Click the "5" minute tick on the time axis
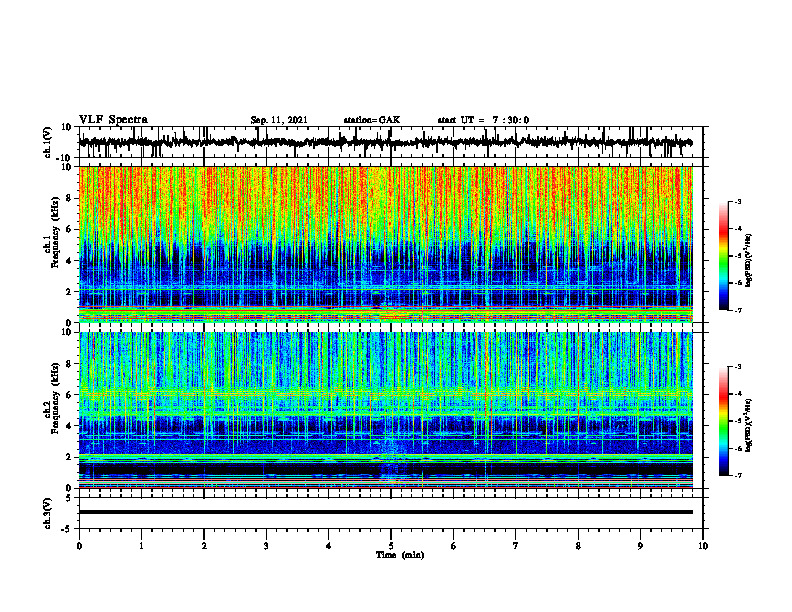 click(391, 546)
